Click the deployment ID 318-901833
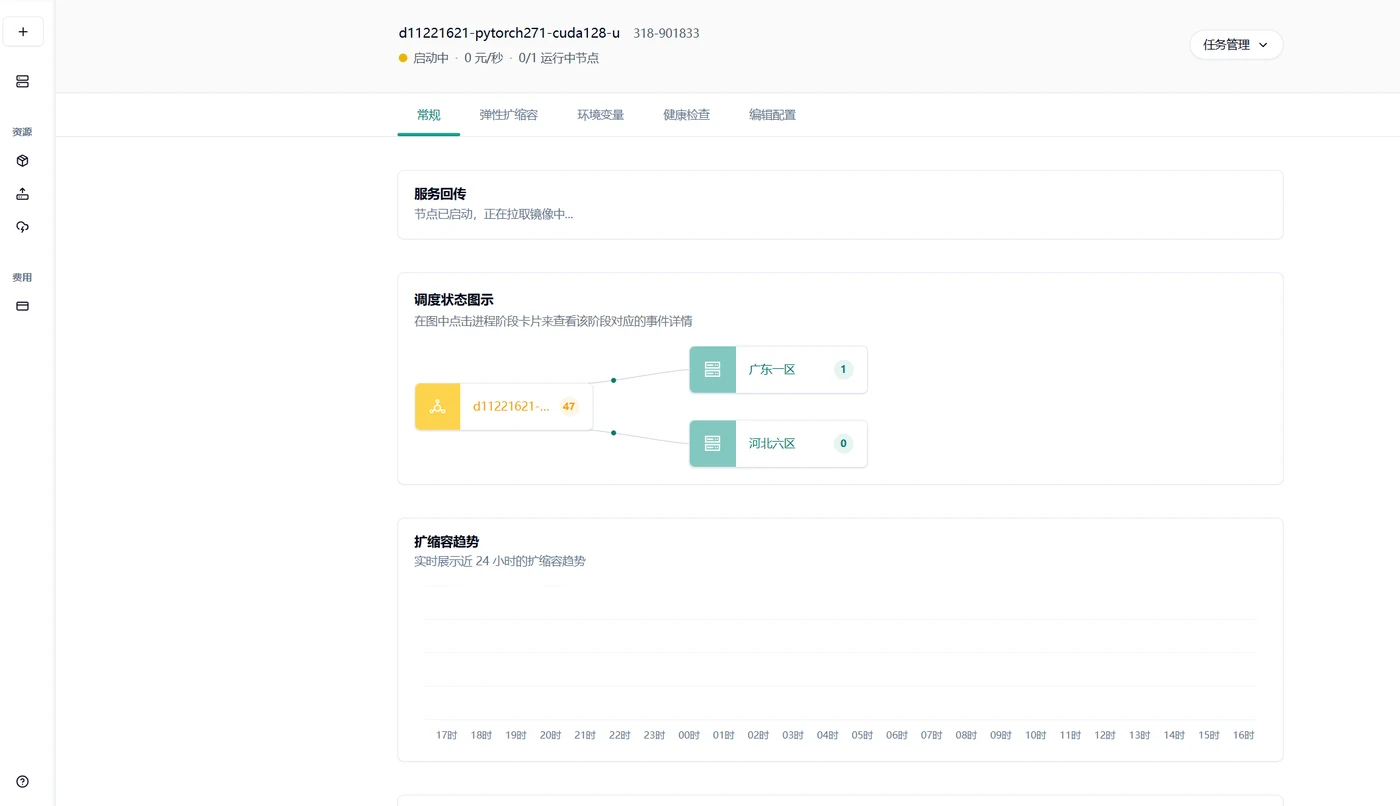This screenshot has width=1400, height=806. click(666, 33)
